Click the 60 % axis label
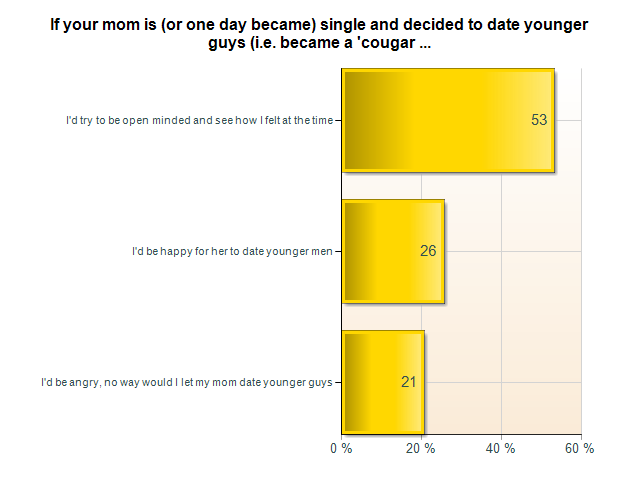The image size is (640, 480). [580, 449]
